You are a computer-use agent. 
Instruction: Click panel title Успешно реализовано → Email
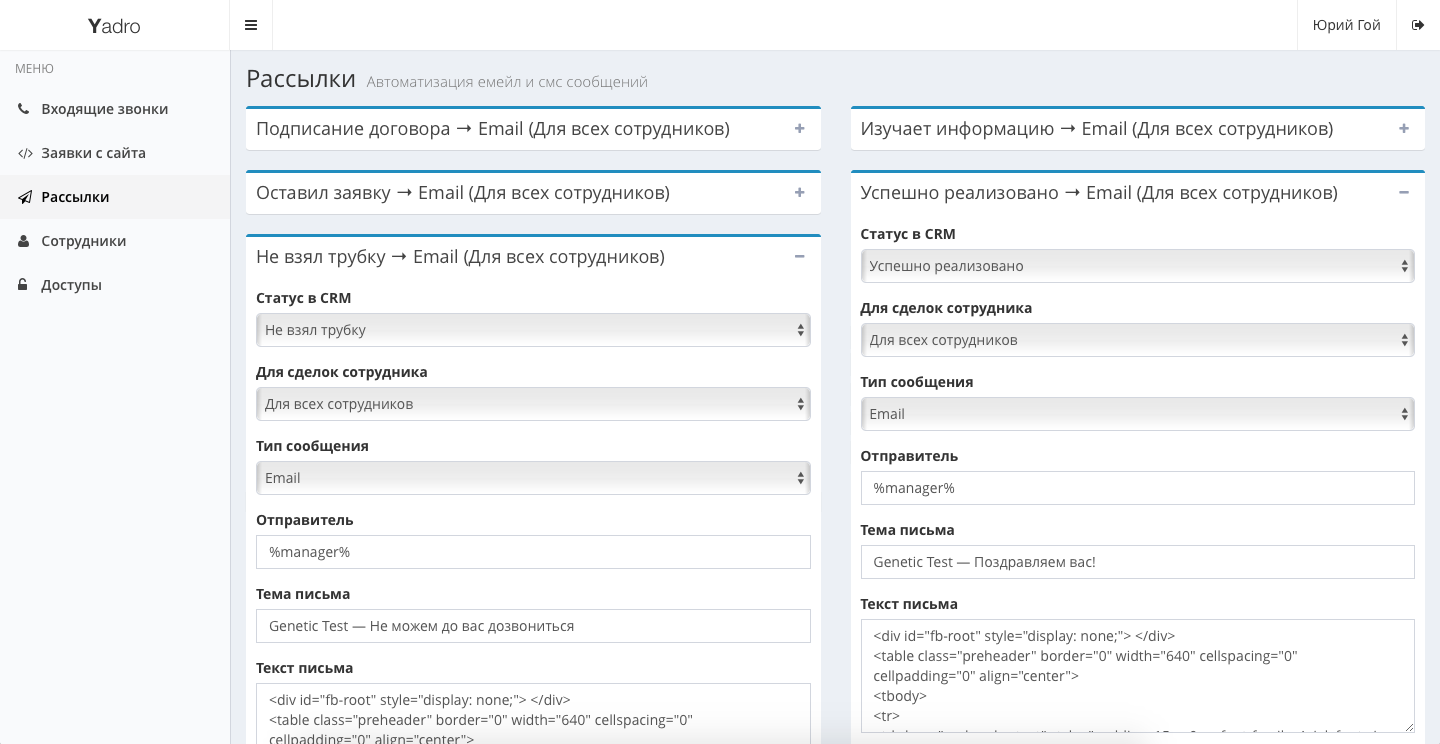(x=1099, y=193)
